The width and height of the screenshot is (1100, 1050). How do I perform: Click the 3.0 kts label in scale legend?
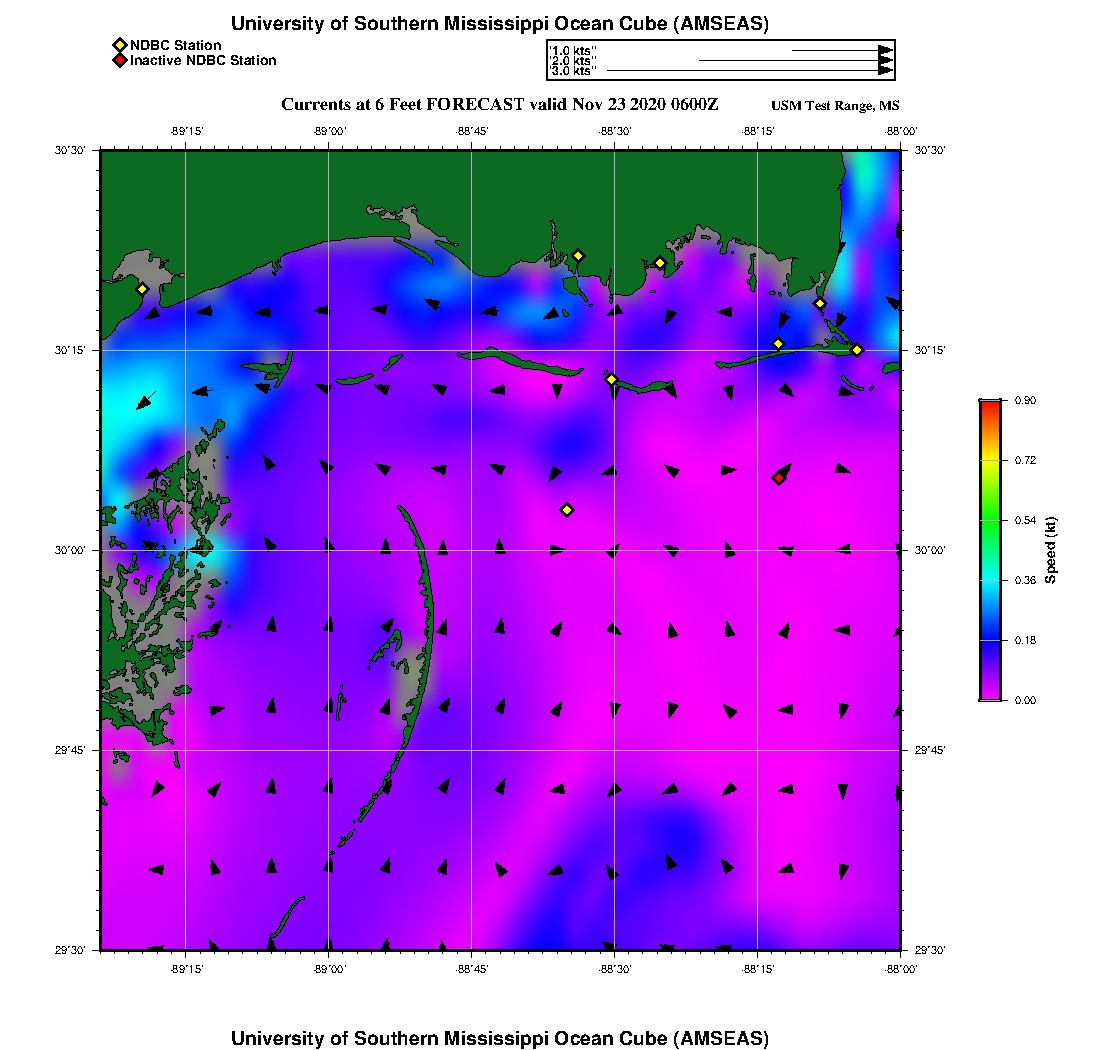pos(573,71)
